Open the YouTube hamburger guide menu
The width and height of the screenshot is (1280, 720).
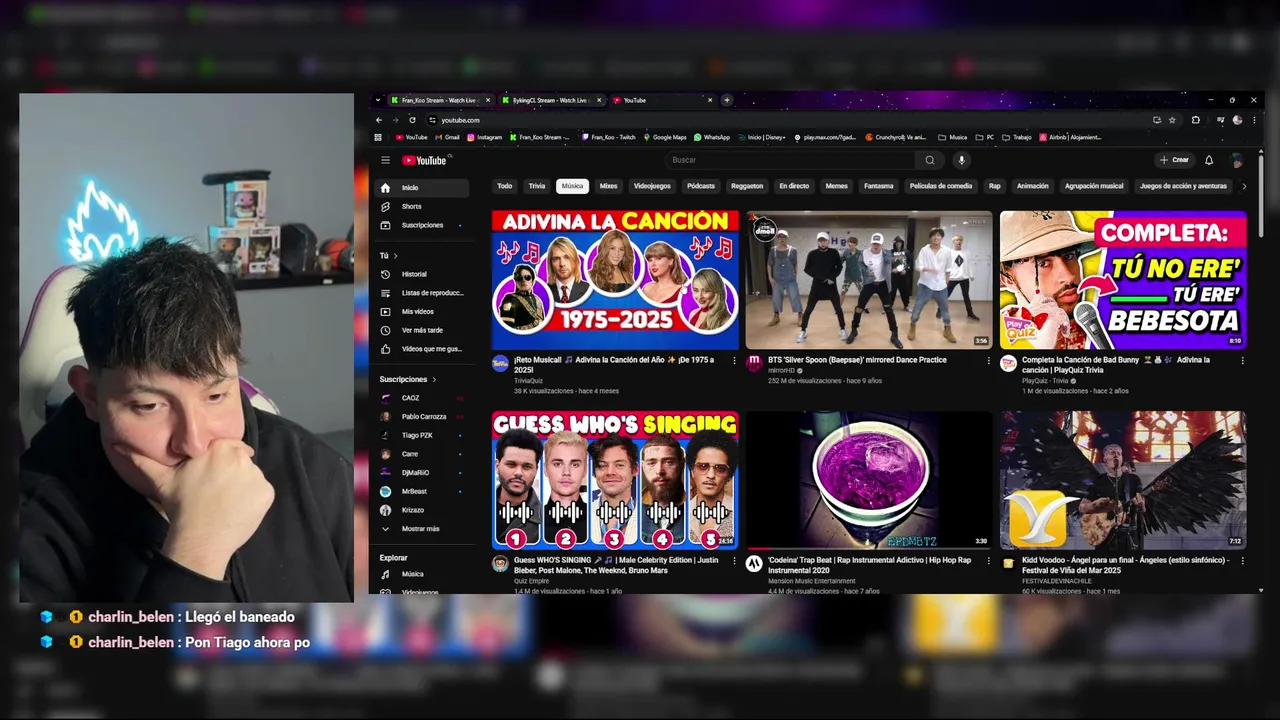coord(385,160)
